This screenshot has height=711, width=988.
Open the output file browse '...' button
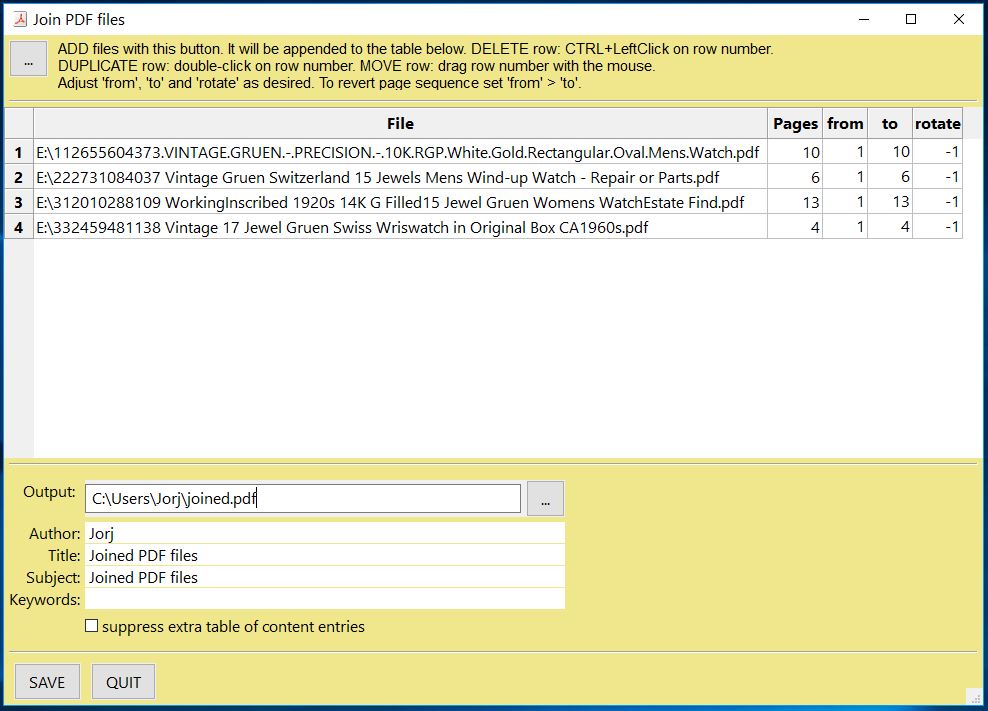tap(545, 499)
